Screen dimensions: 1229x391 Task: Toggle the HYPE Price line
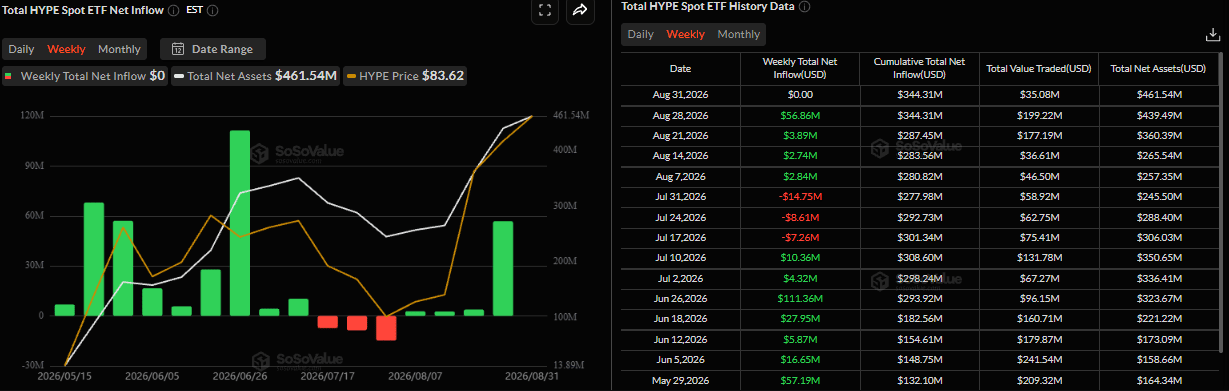(x=405, y=76)
